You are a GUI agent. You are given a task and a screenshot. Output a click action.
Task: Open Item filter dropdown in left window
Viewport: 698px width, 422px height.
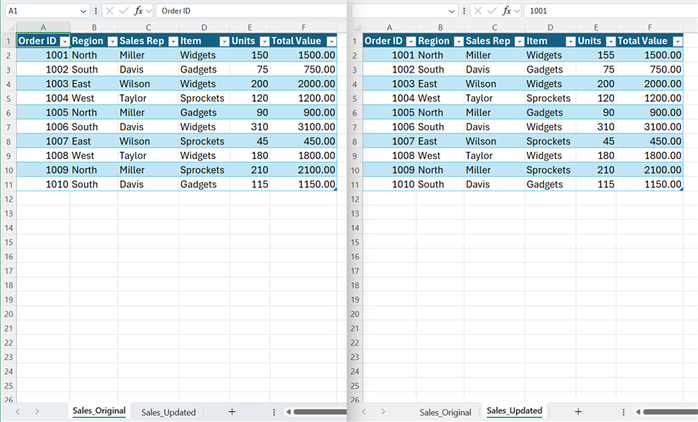(x=224, y=41)
